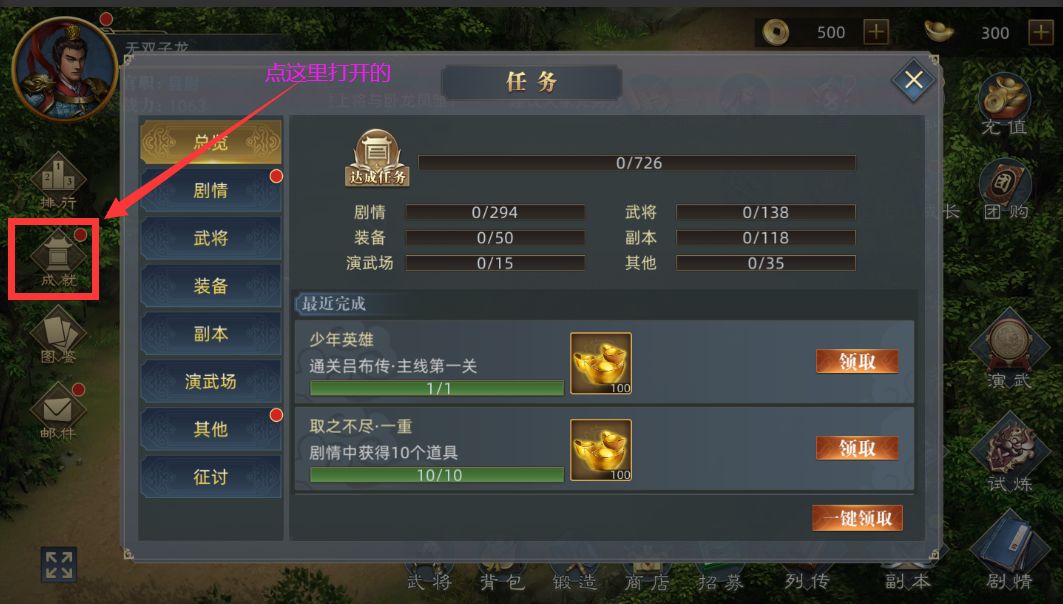Select the 演武场 task tab

211,382
